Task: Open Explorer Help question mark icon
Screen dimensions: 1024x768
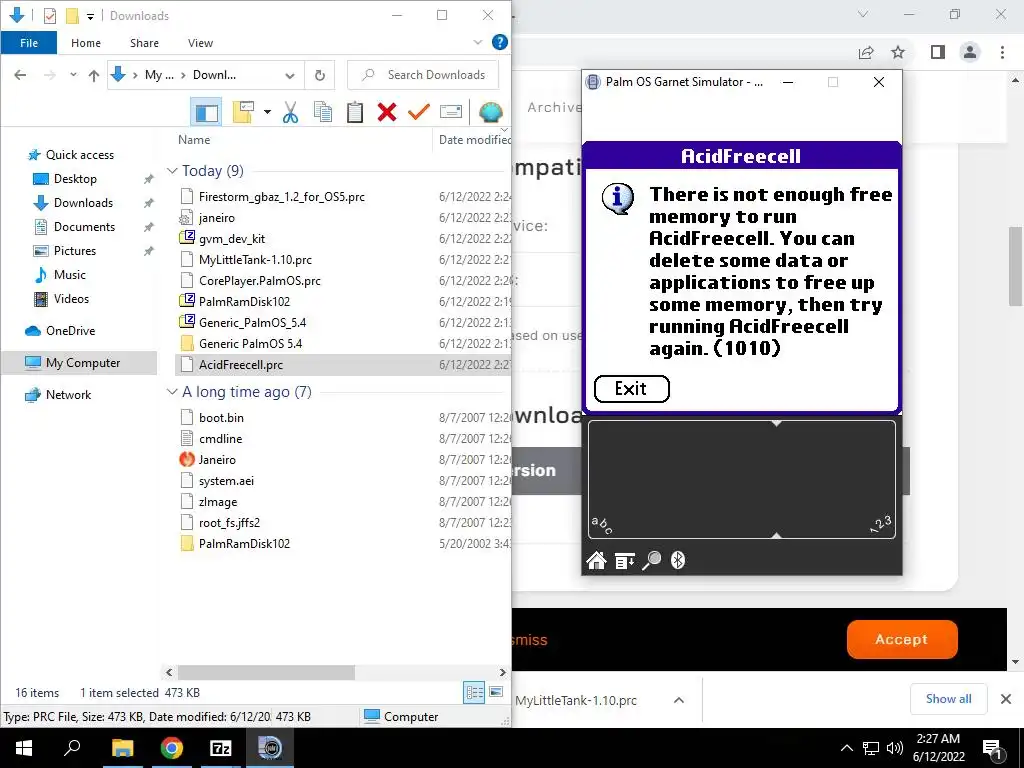Action: 500,42
